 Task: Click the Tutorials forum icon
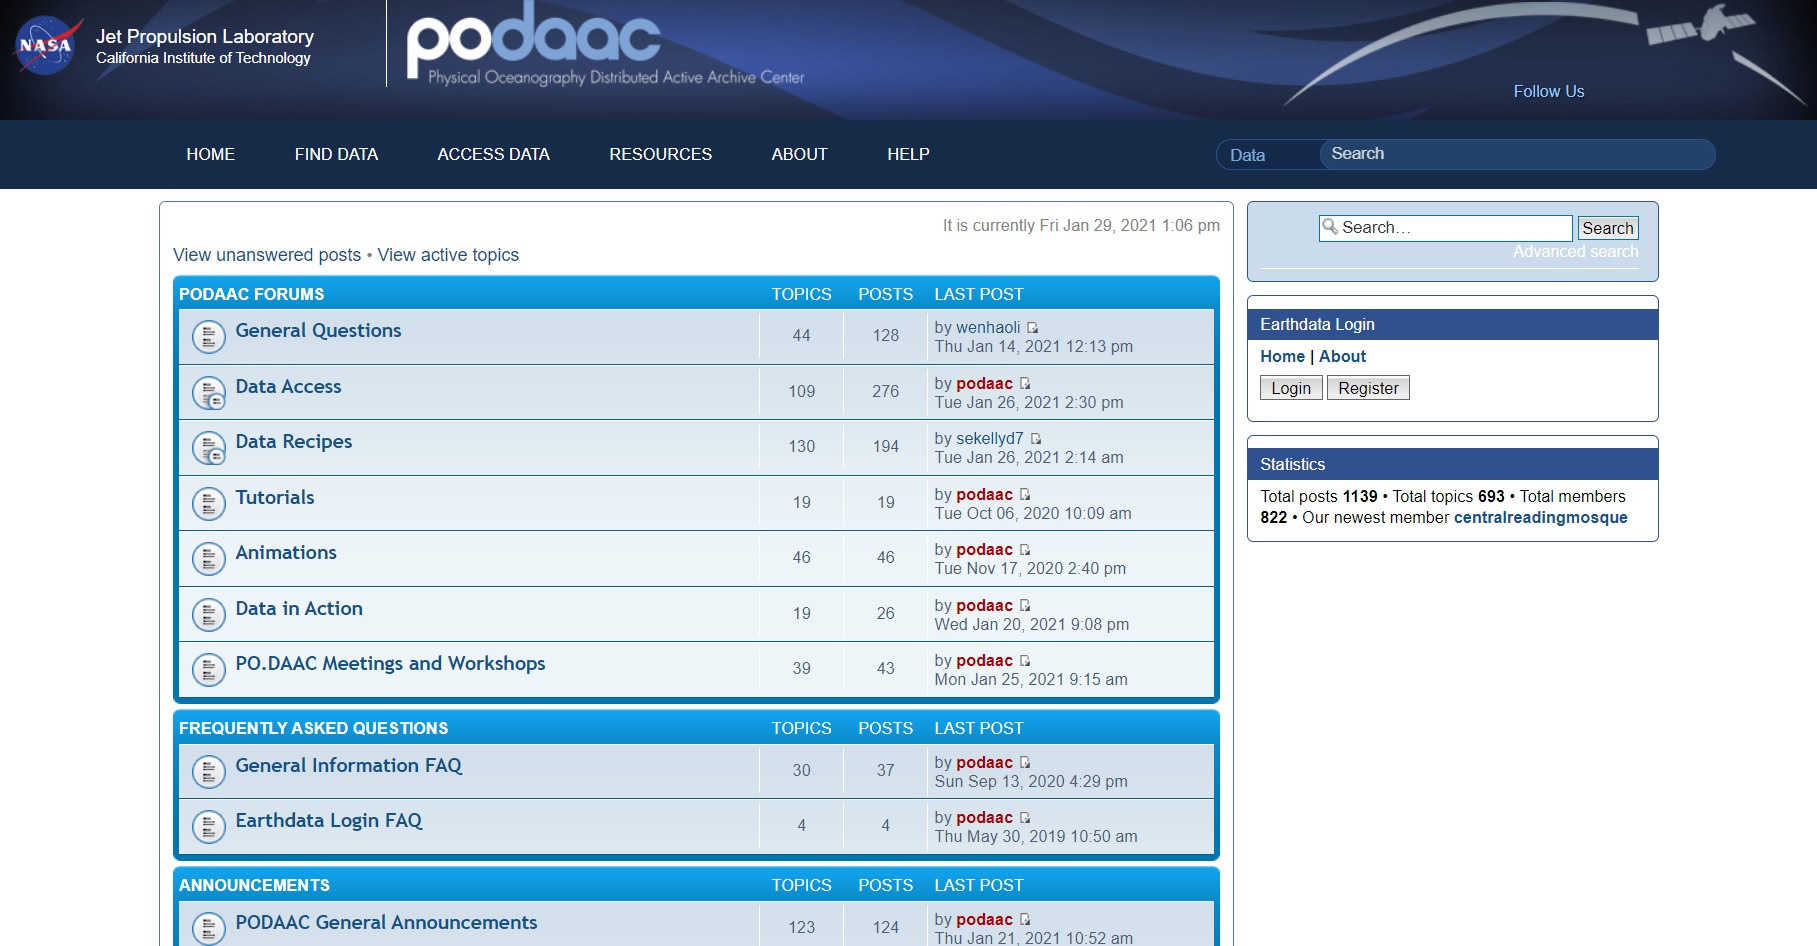coord(208,504)
